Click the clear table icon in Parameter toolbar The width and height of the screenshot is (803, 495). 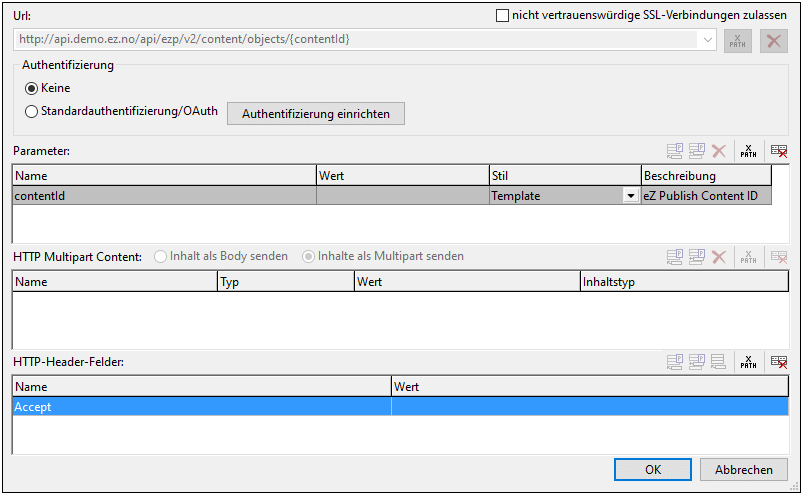[778, 151]
